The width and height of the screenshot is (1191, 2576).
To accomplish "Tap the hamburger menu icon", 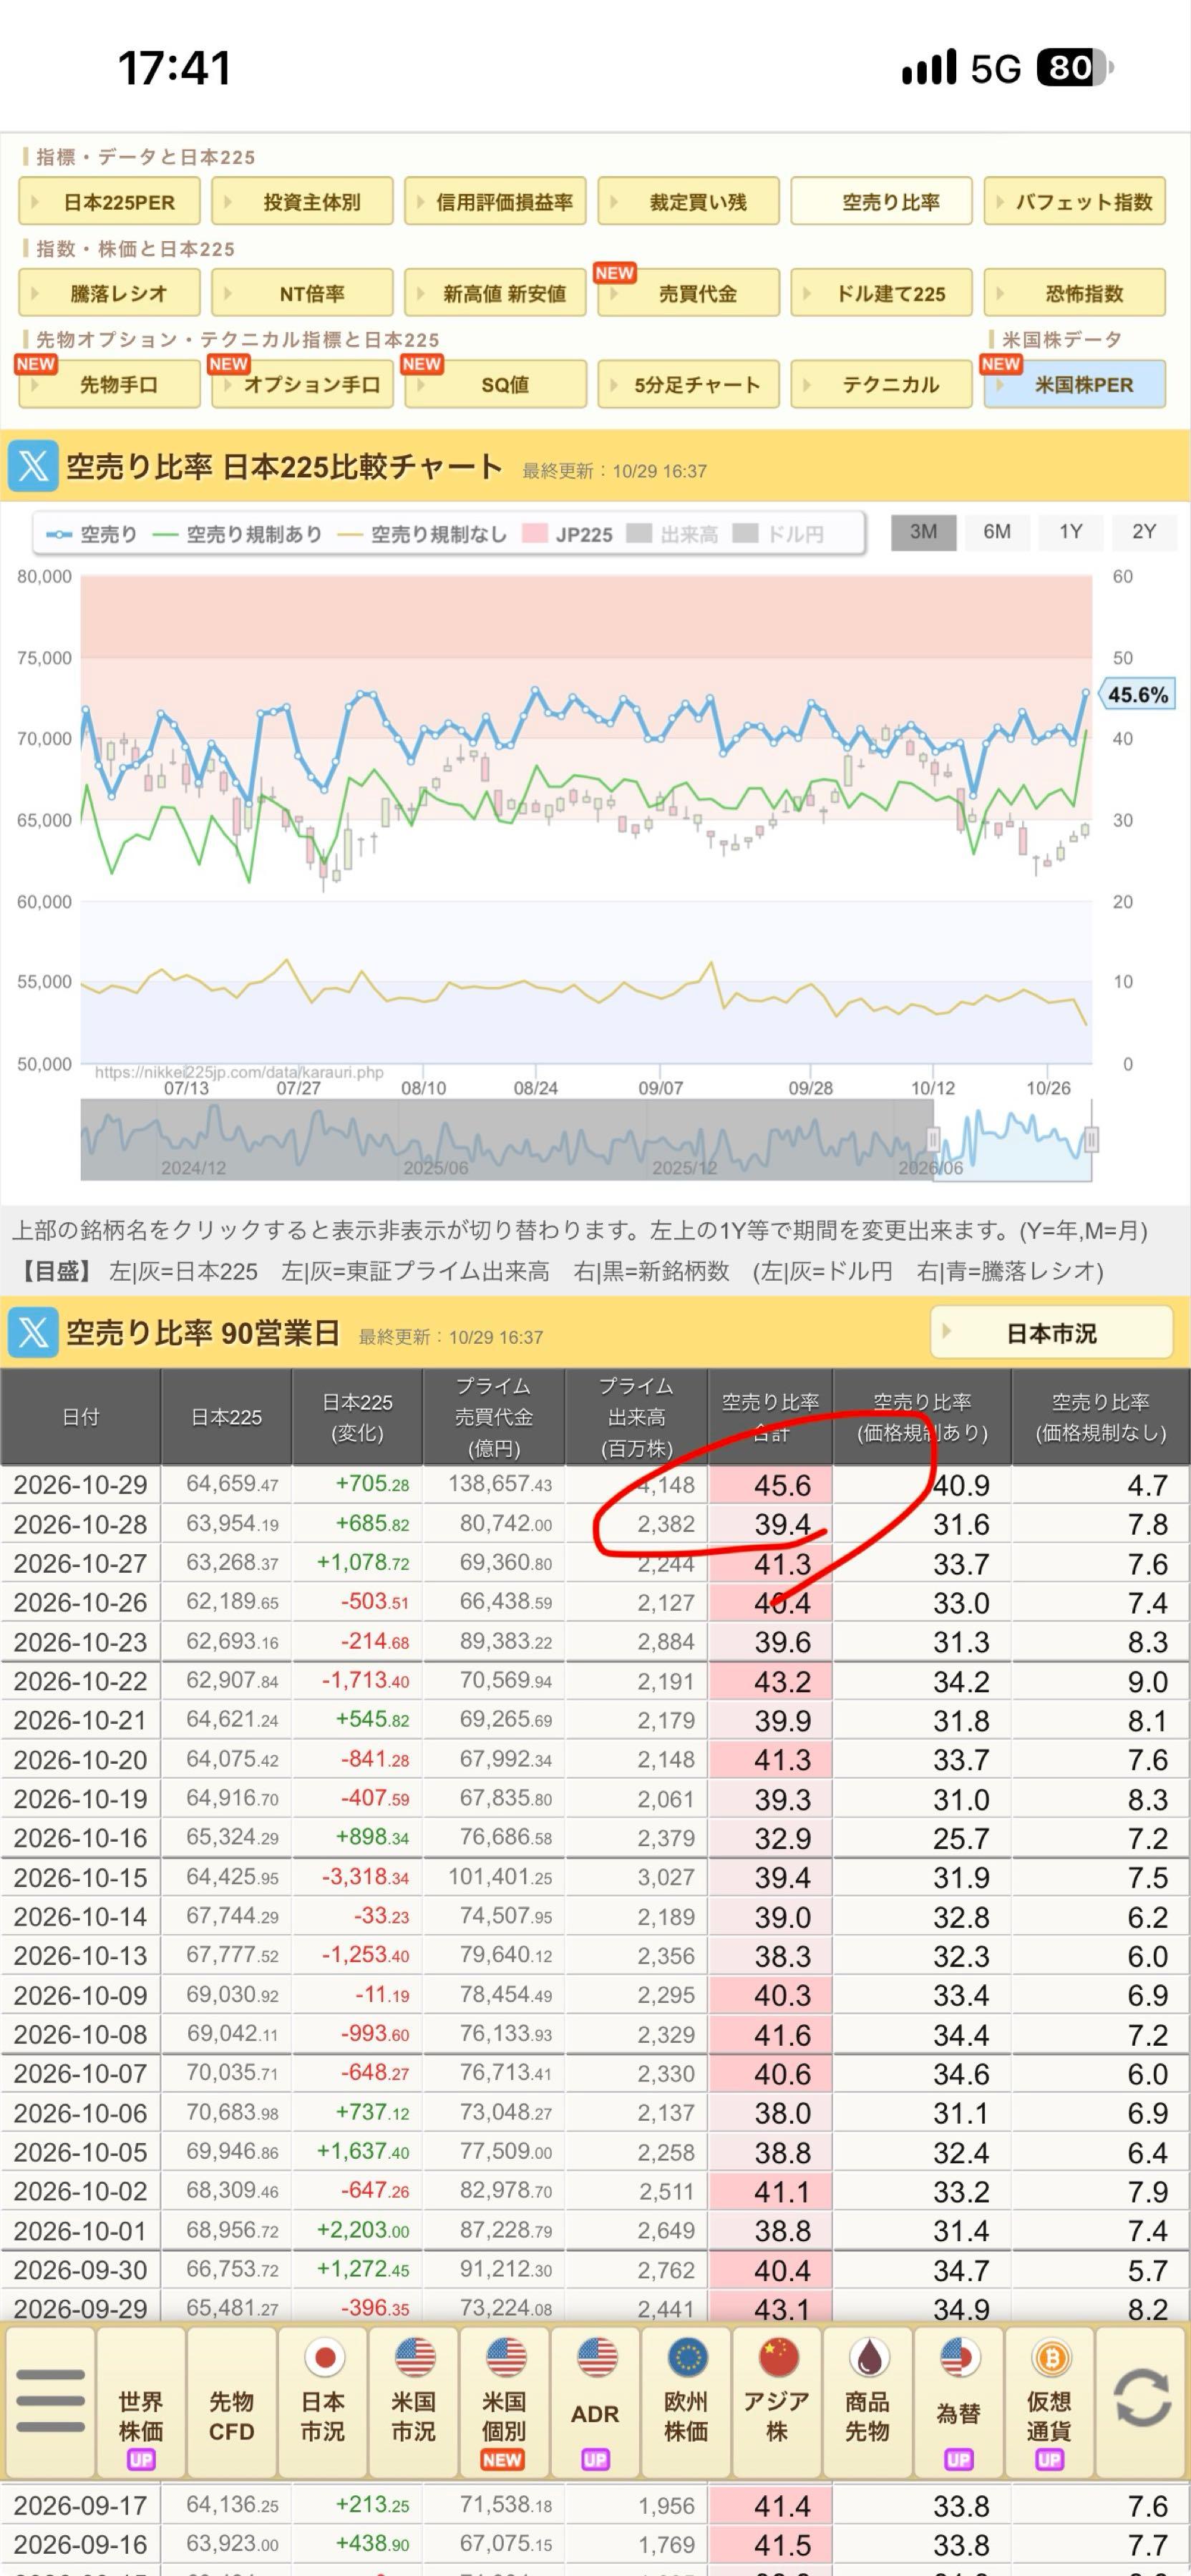I will pos(49,2400).
